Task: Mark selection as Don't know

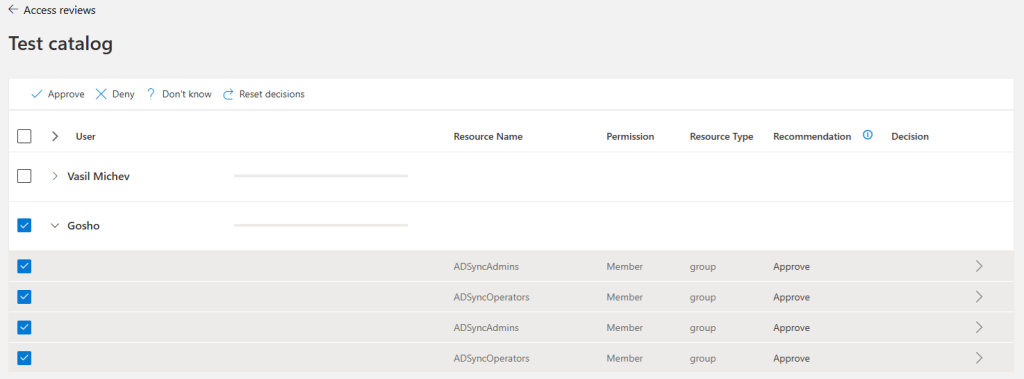Action: pos(178,94)
